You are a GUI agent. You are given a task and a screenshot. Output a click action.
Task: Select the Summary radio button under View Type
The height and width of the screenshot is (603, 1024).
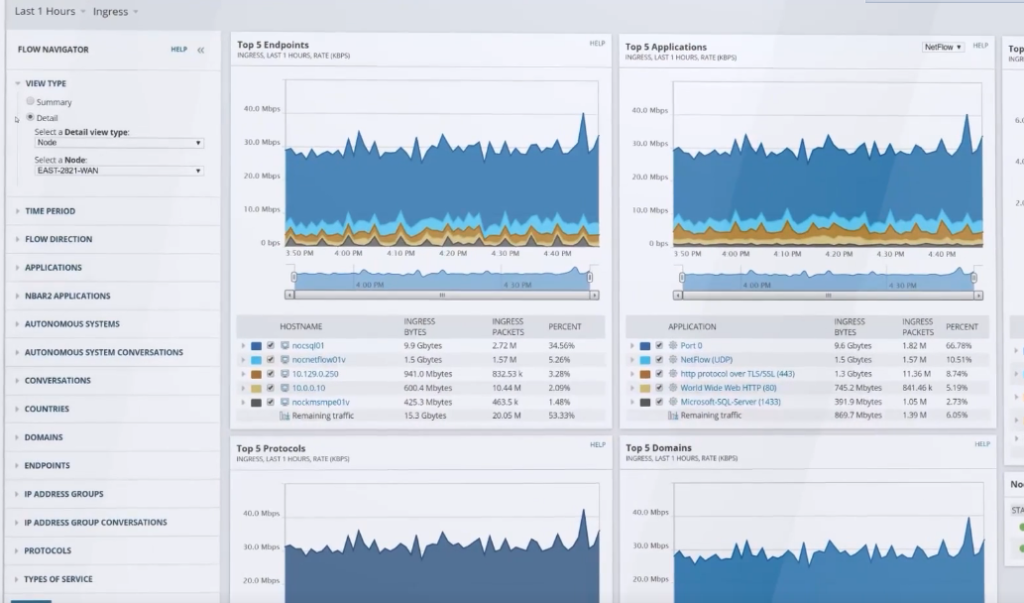coord(31,100)
